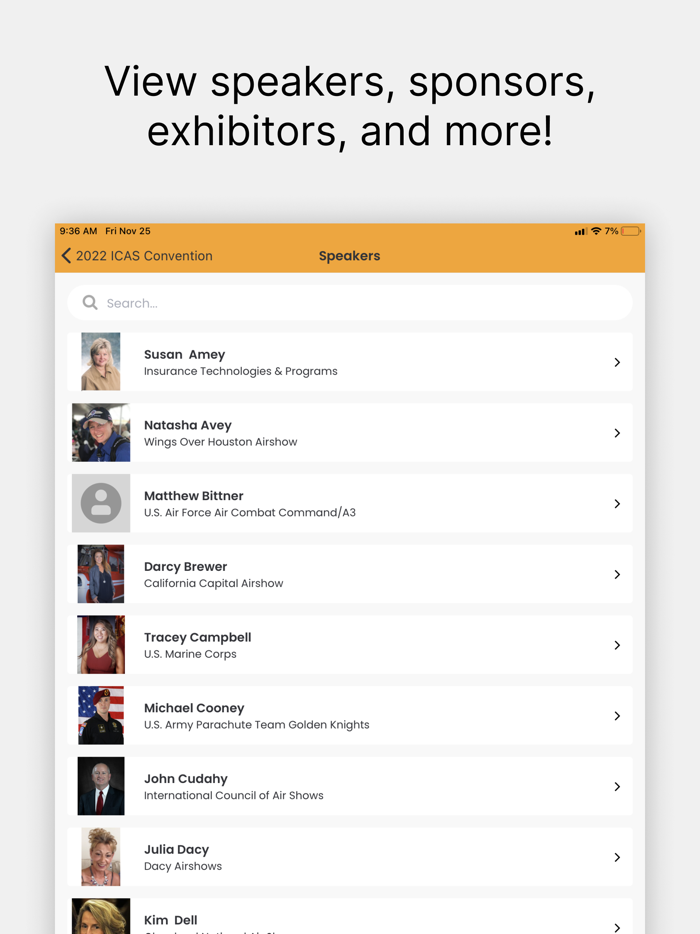Open chevron for Matthew Bittner row
This screenshot has width=700, height=934.
617,504
